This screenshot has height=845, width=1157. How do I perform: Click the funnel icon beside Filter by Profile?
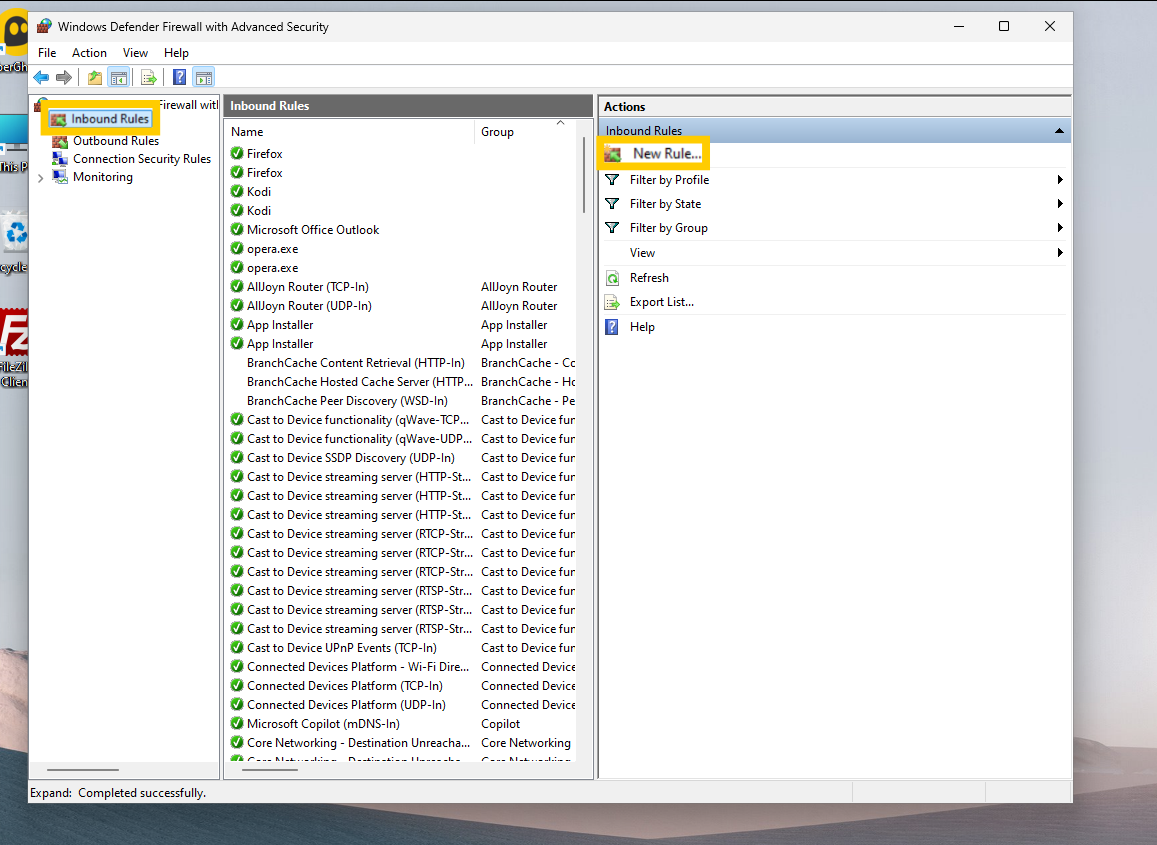coord(612,179)
